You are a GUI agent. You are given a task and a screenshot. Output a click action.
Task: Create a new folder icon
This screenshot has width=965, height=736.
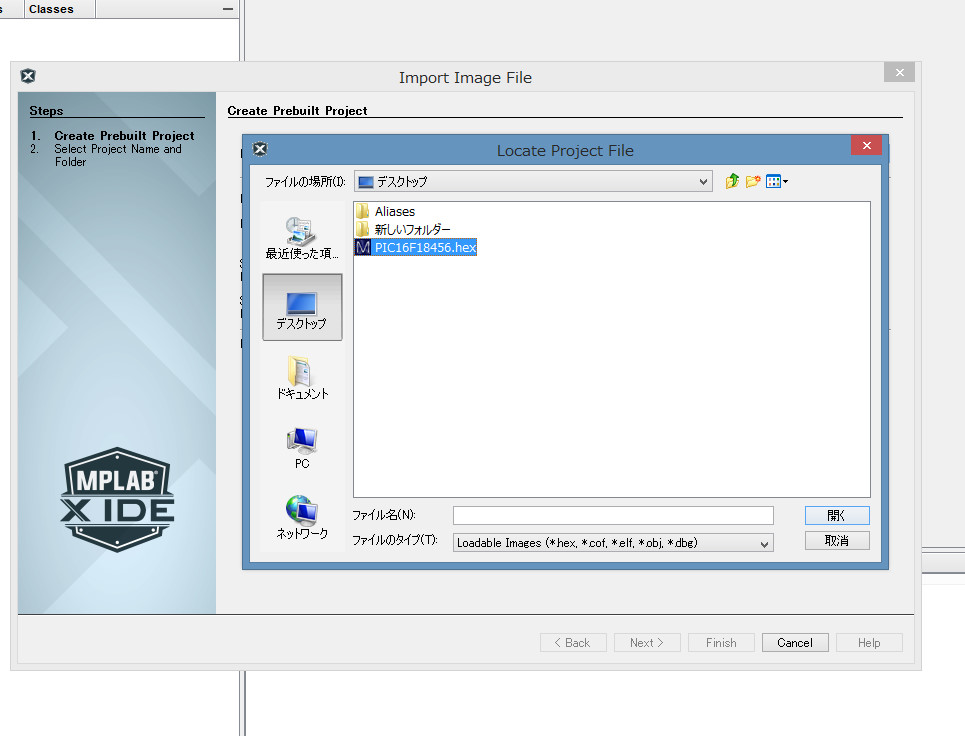point(753,182)
